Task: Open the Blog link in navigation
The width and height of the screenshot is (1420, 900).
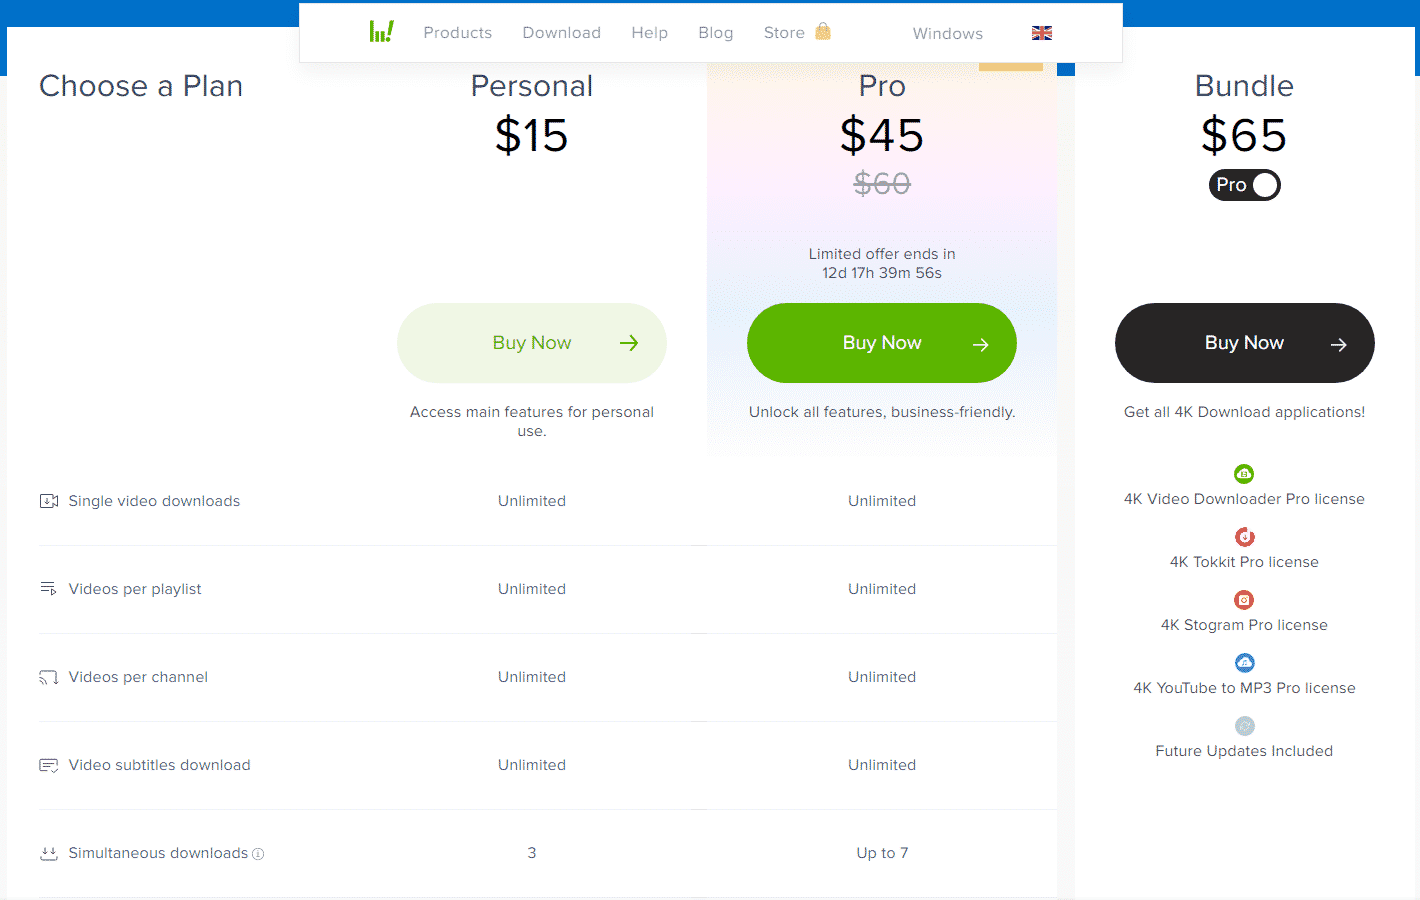Action: pyautogui.click(x=716, y=32)
